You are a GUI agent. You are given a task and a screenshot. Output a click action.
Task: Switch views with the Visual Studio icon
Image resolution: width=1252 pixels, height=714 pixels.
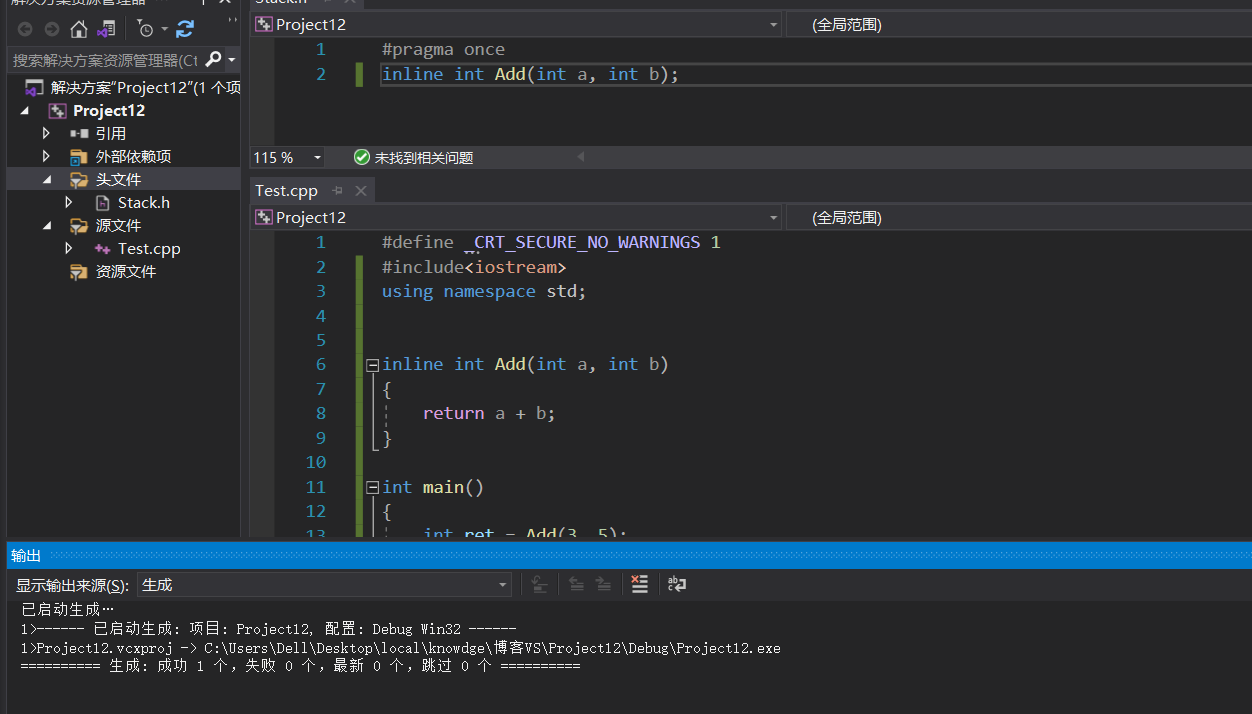[106, 29]
